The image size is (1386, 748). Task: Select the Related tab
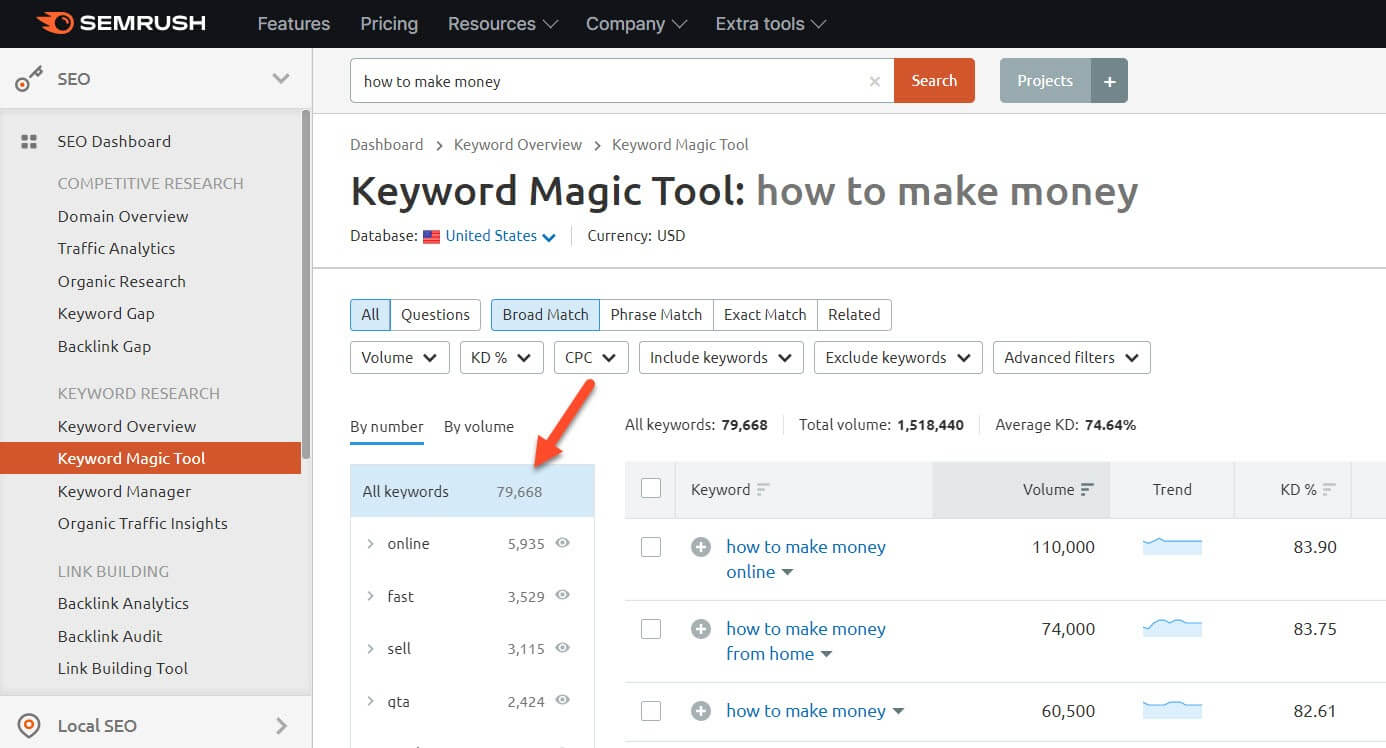click(x=854, y=315)
